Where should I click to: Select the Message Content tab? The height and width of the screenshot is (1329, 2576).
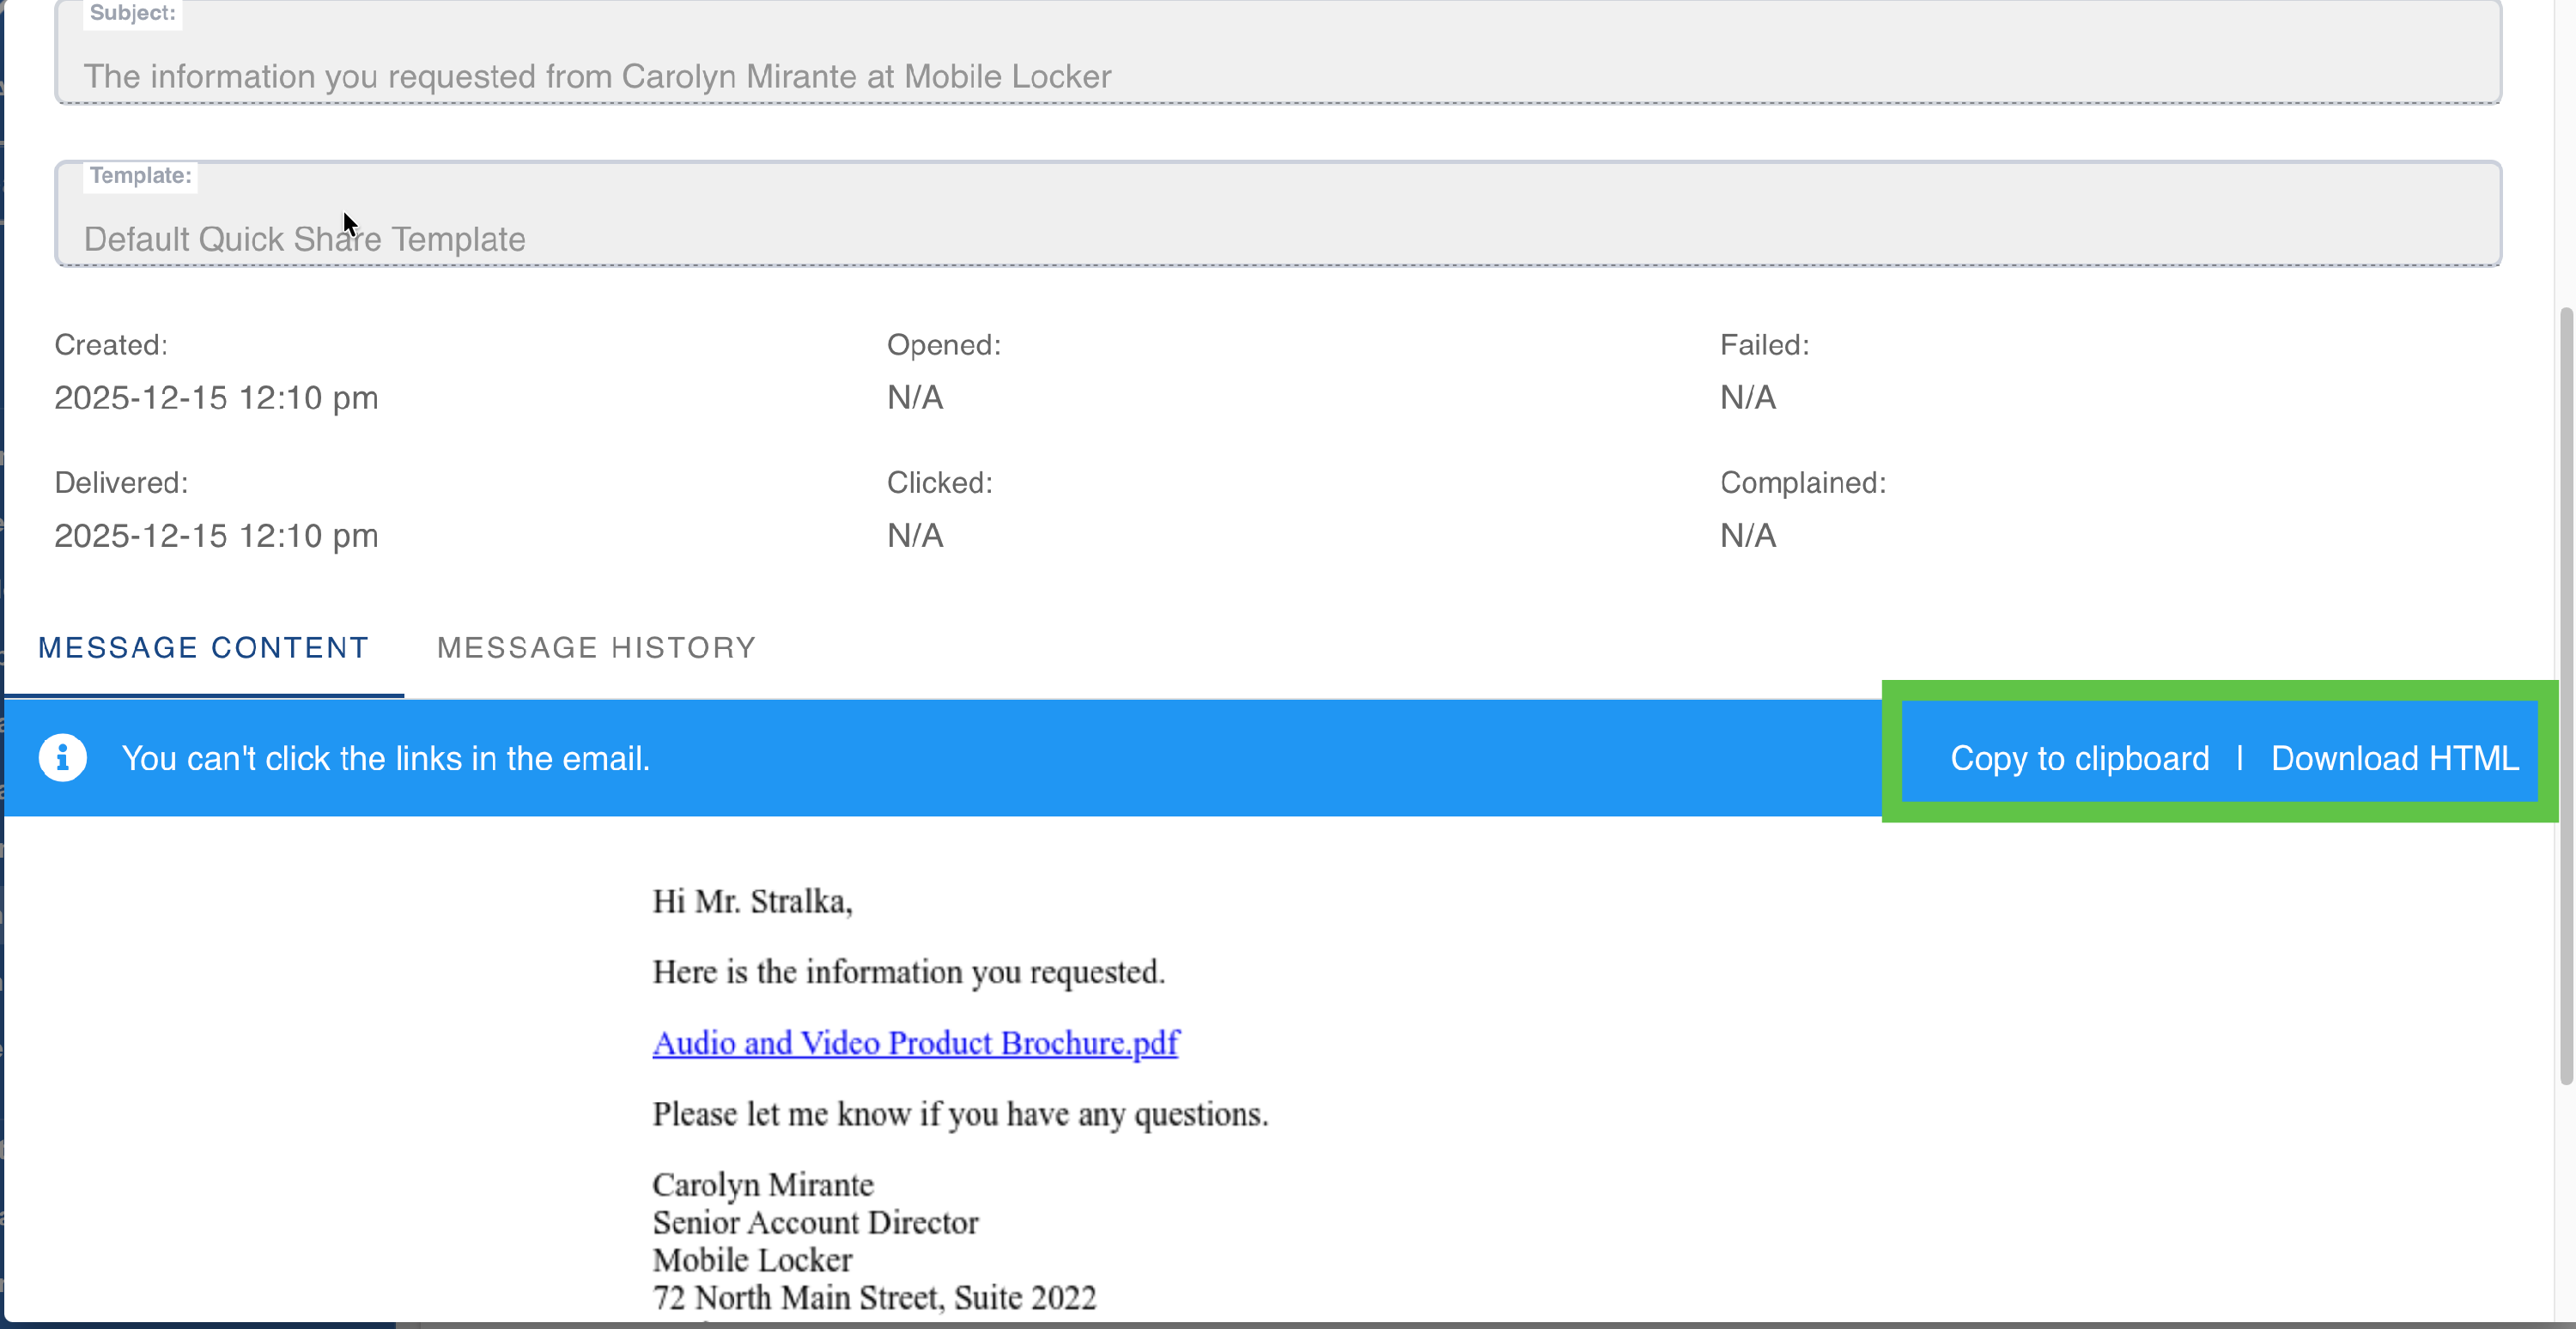203,648
